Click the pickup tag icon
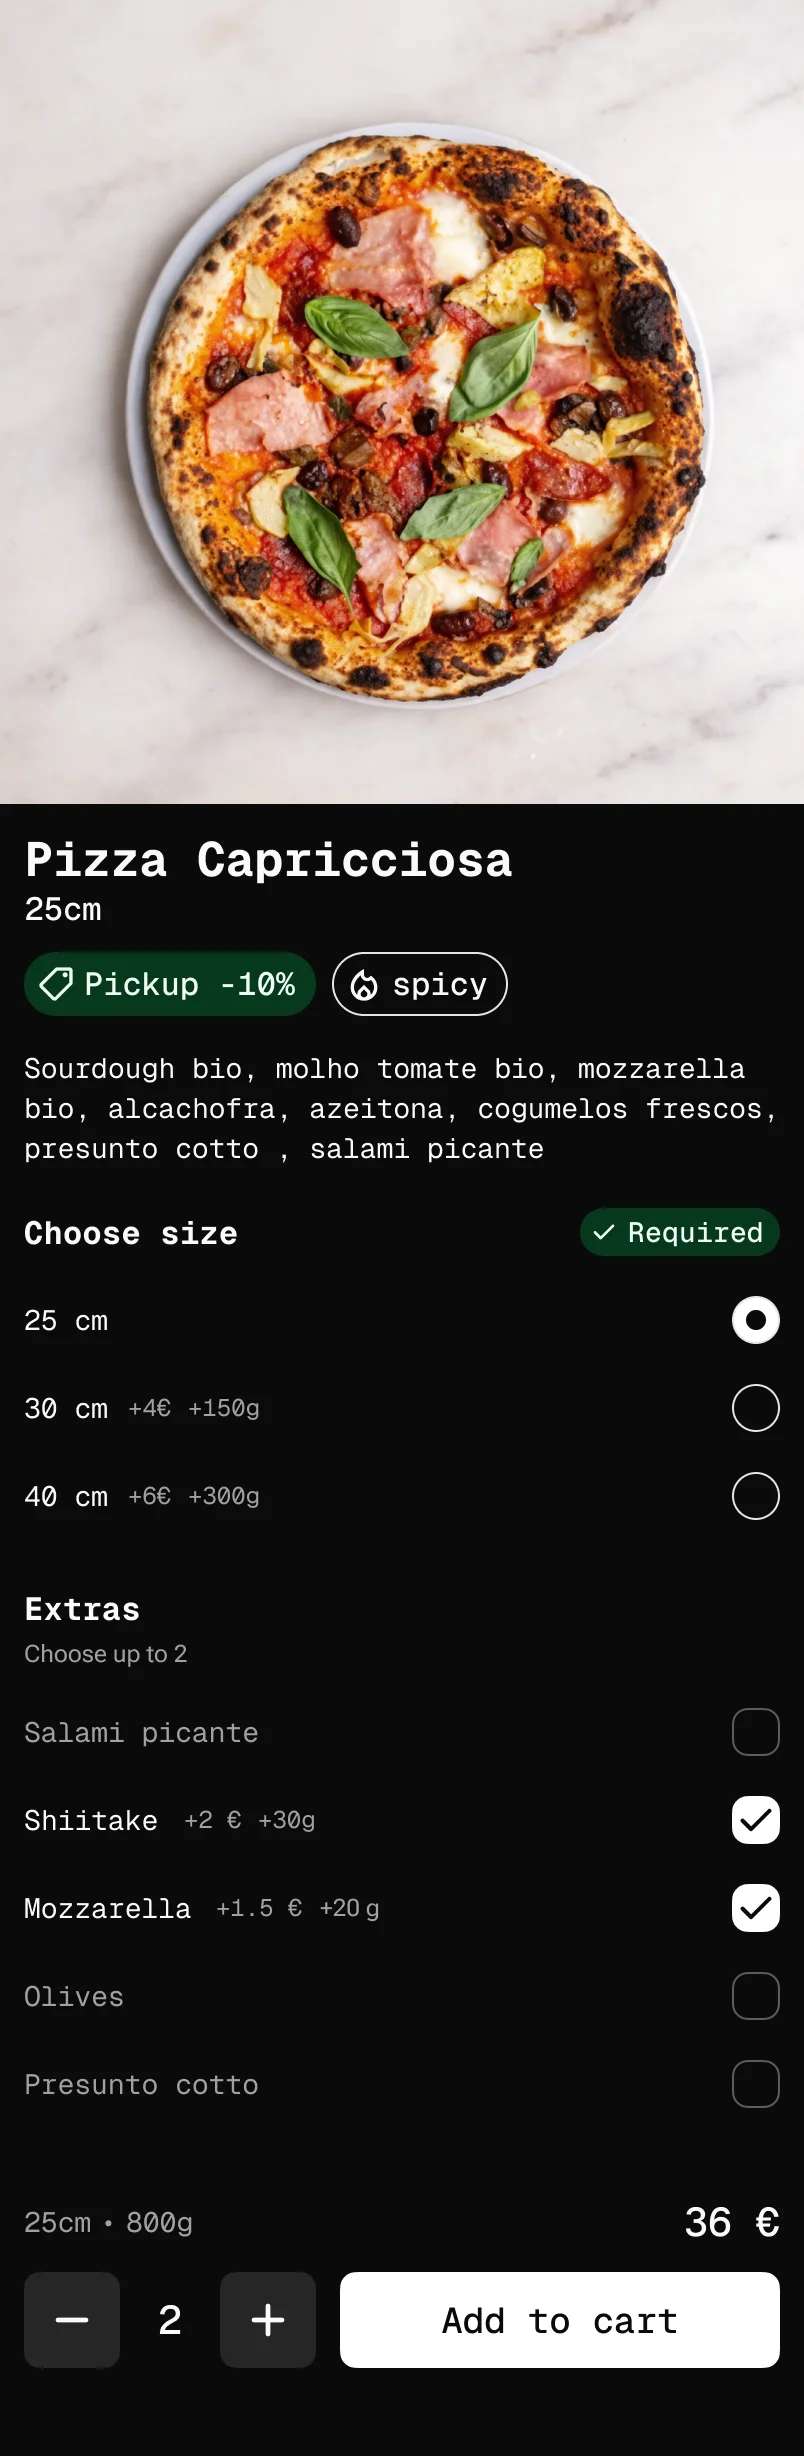 56,984
